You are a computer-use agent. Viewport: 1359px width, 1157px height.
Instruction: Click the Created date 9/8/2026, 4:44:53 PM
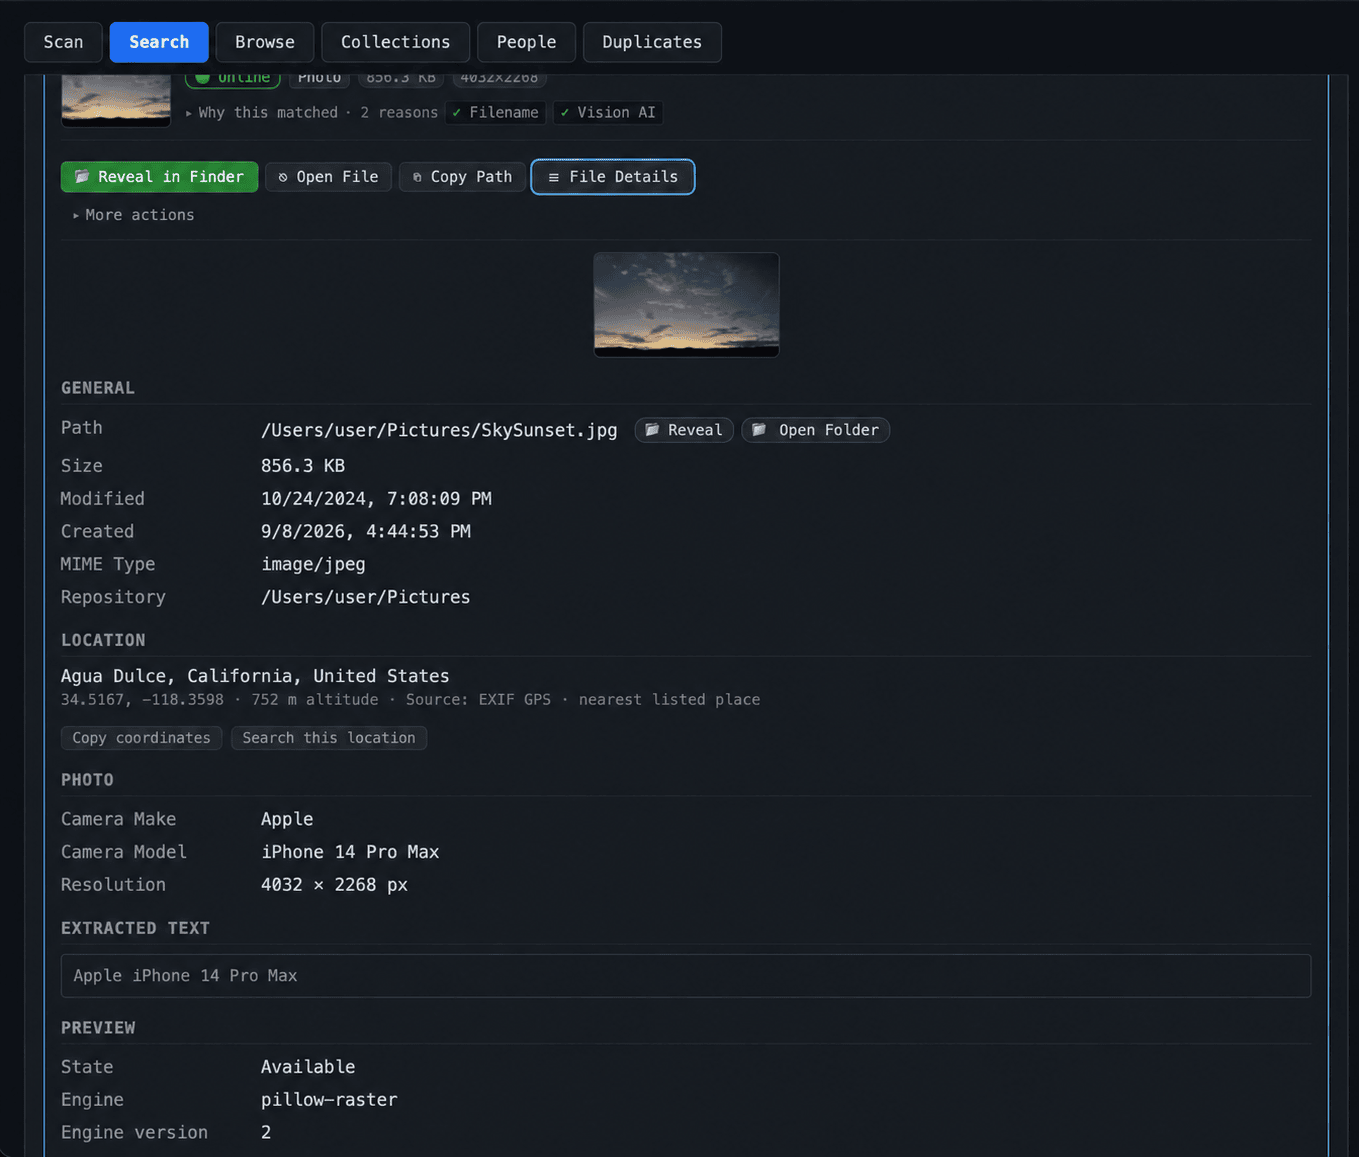[x=366, y=532]
